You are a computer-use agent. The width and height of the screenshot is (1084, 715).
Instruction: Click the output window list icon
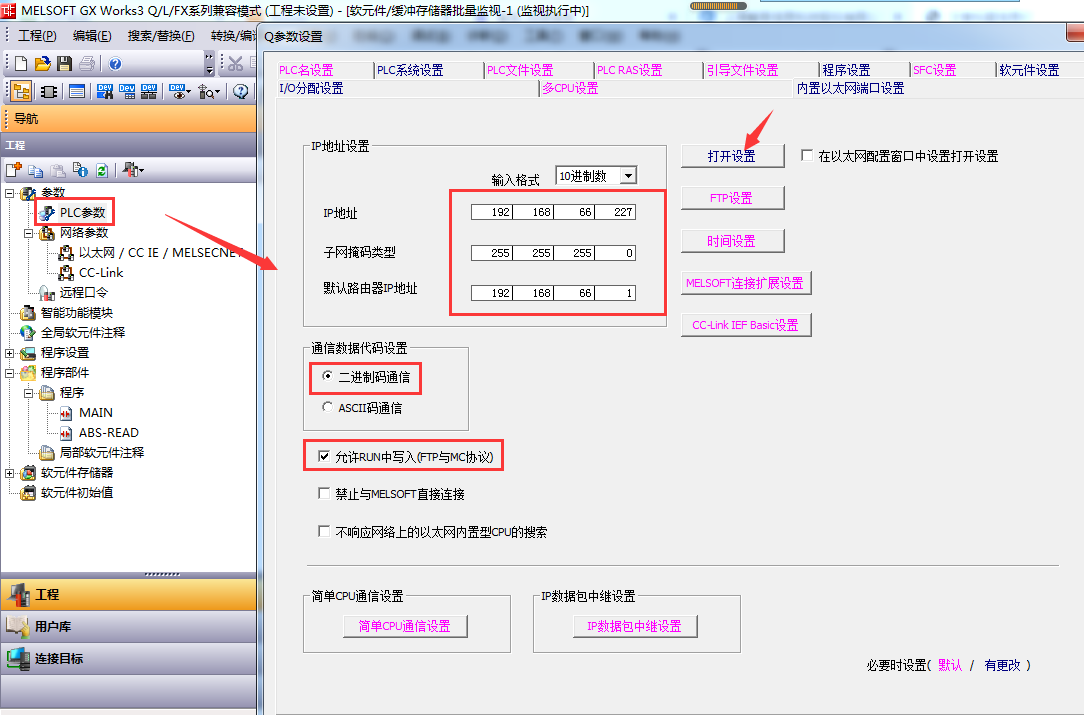click(77, 91)
